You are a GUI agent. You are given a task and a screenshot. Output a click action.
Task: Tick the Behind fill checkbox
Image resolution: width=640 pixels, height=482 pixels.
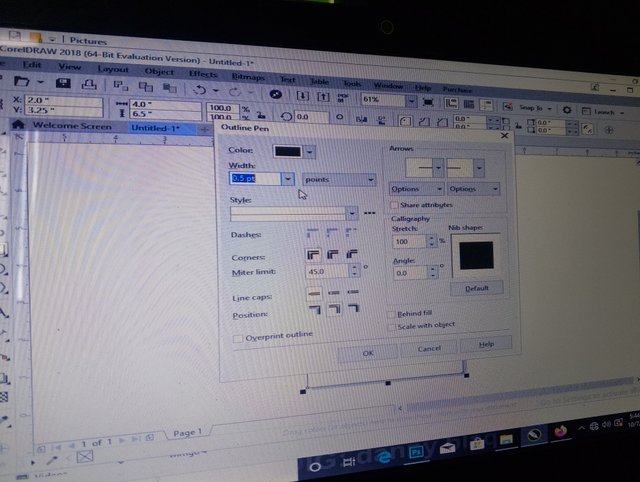391,314
